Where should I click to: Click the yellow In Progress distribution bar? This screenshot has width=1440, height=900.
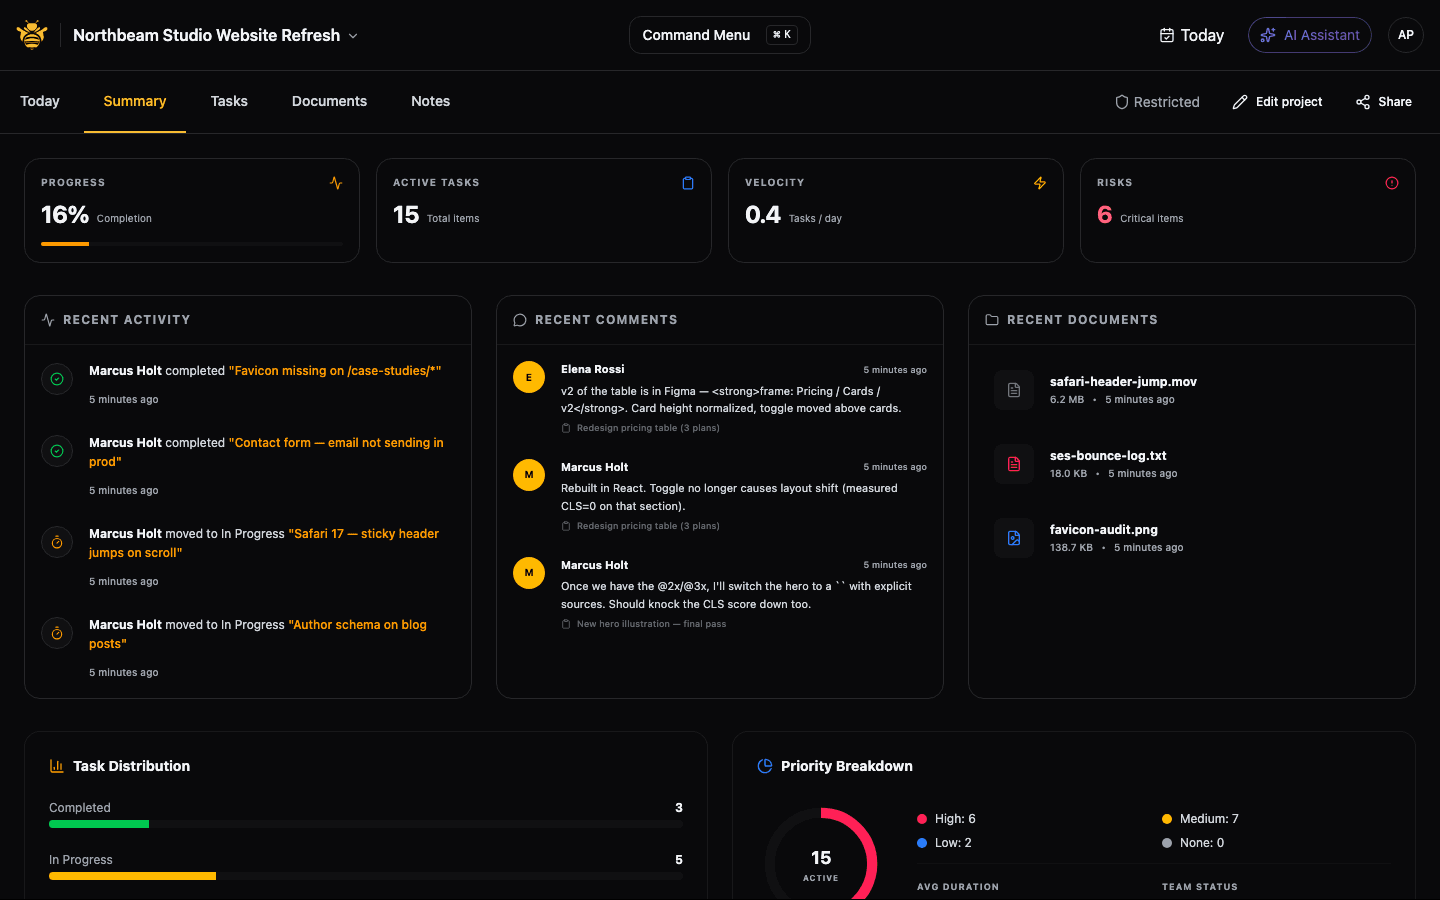[132, 876]
